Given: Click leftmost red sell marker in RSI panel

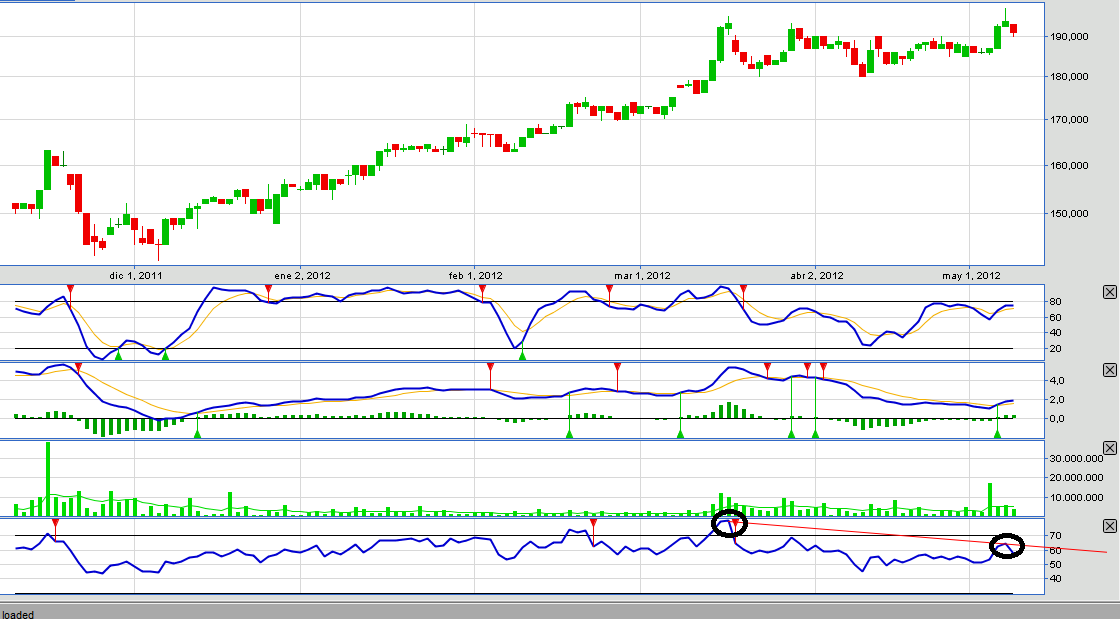Looking at the screenshot, I should [55, 523].
